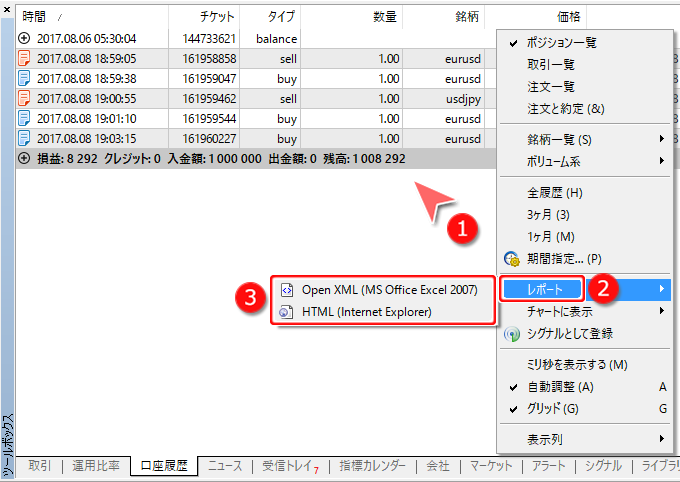The image size is (680, 482).
Task: Click the usdjpy symbol cell
Action: (463, 99)
